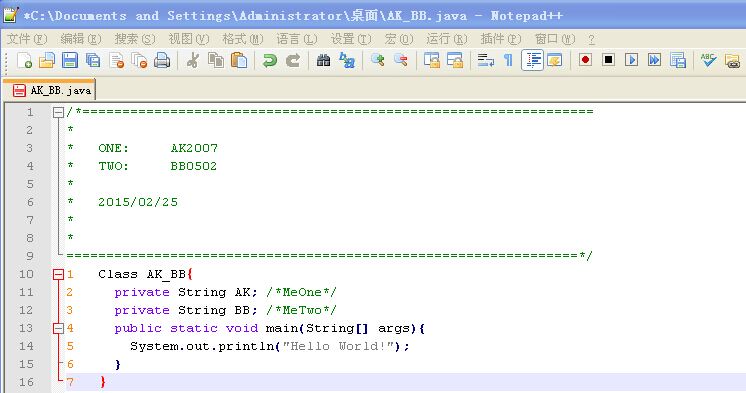Click the "/*MeOne*/" comment
The height and width of the screenshot is (393, 746).
point(301,292)
